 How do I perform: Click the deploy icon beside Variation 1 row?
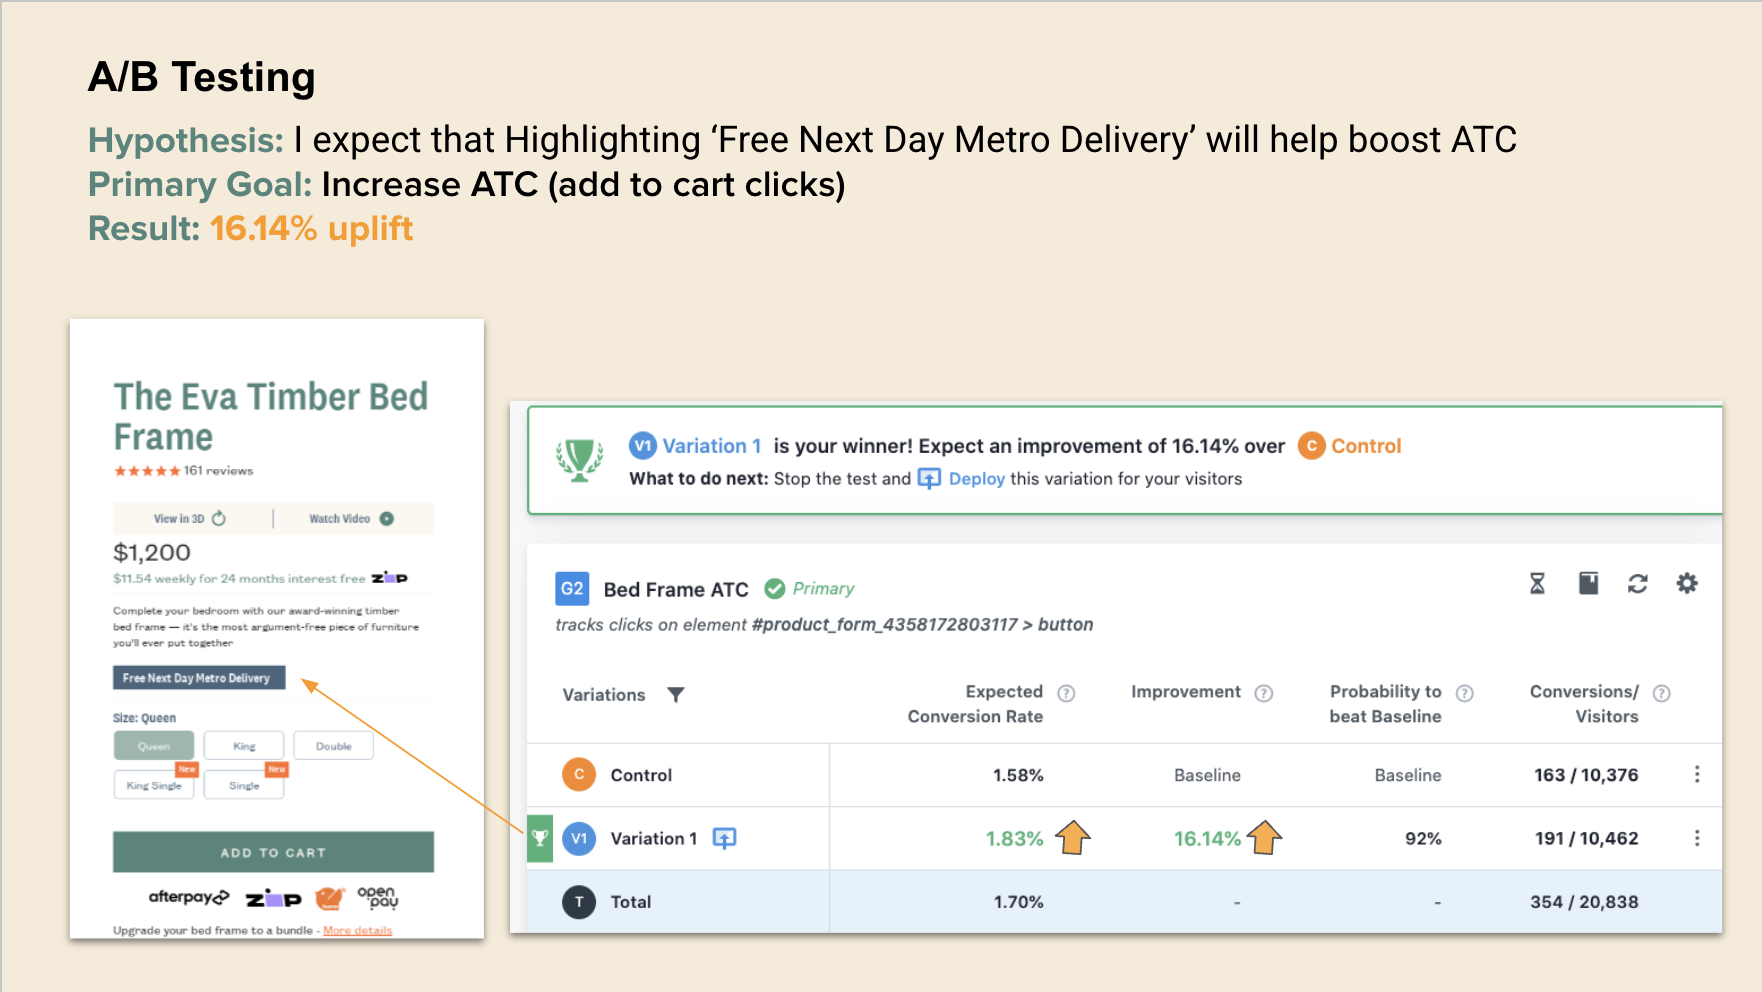click(x=724, y=838)
